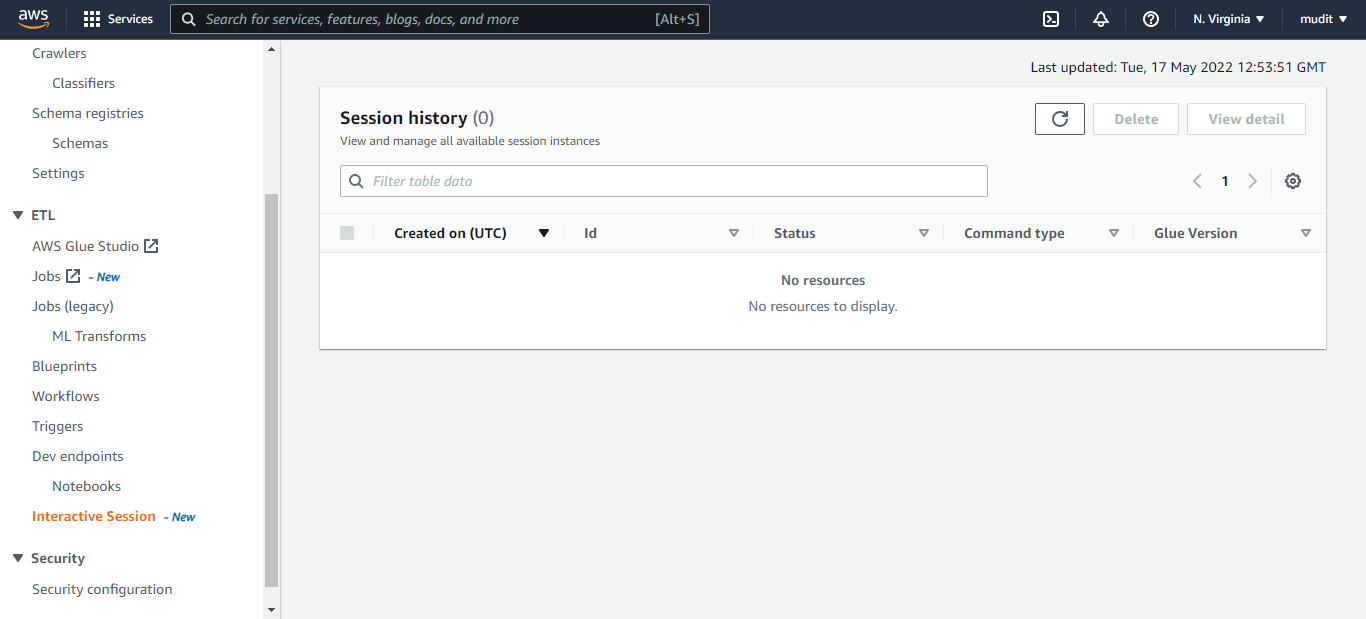1366x619 pixels.
Task: Open Jobs (legacy) in sidebar
Action: [73, 306]
